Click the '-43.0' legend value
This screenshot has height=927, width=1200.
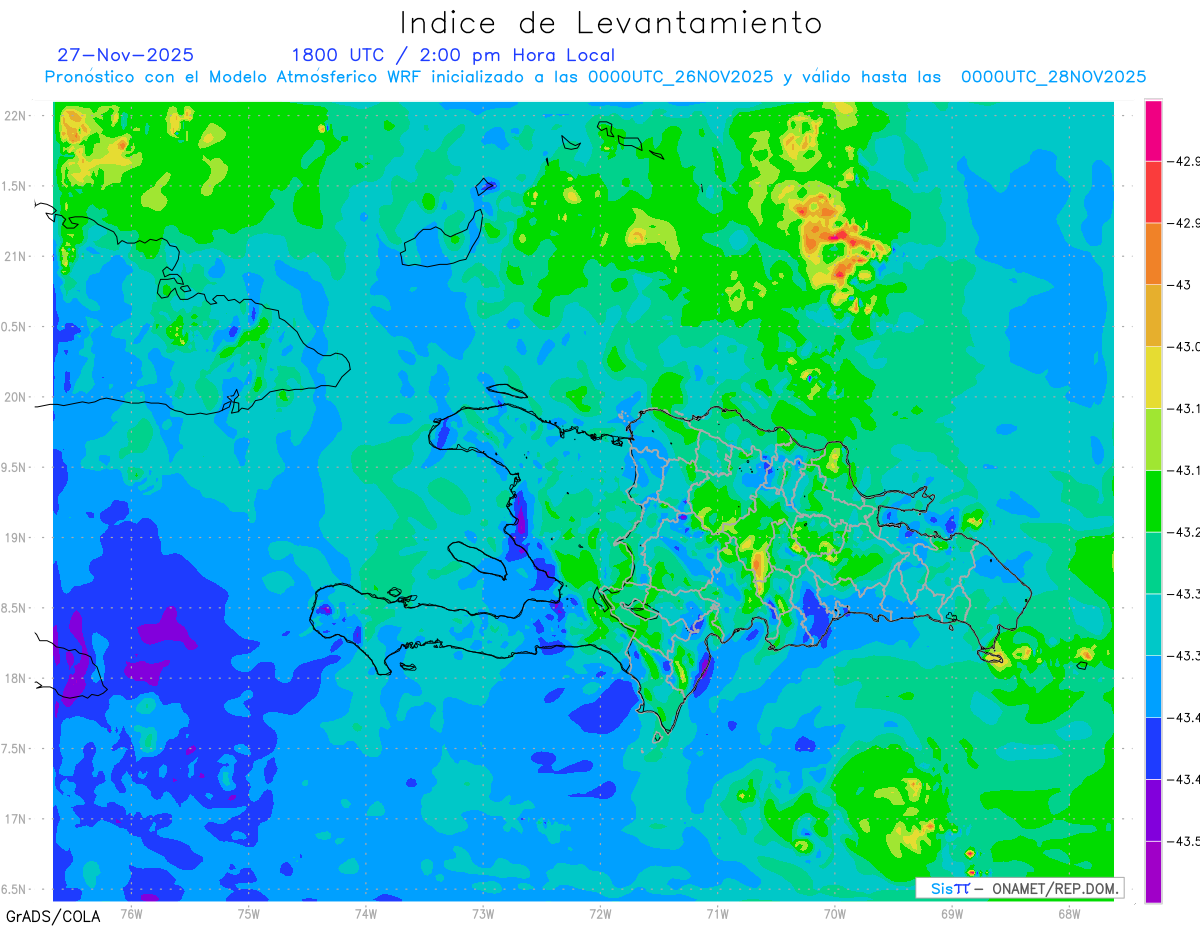coord(1186,347)
